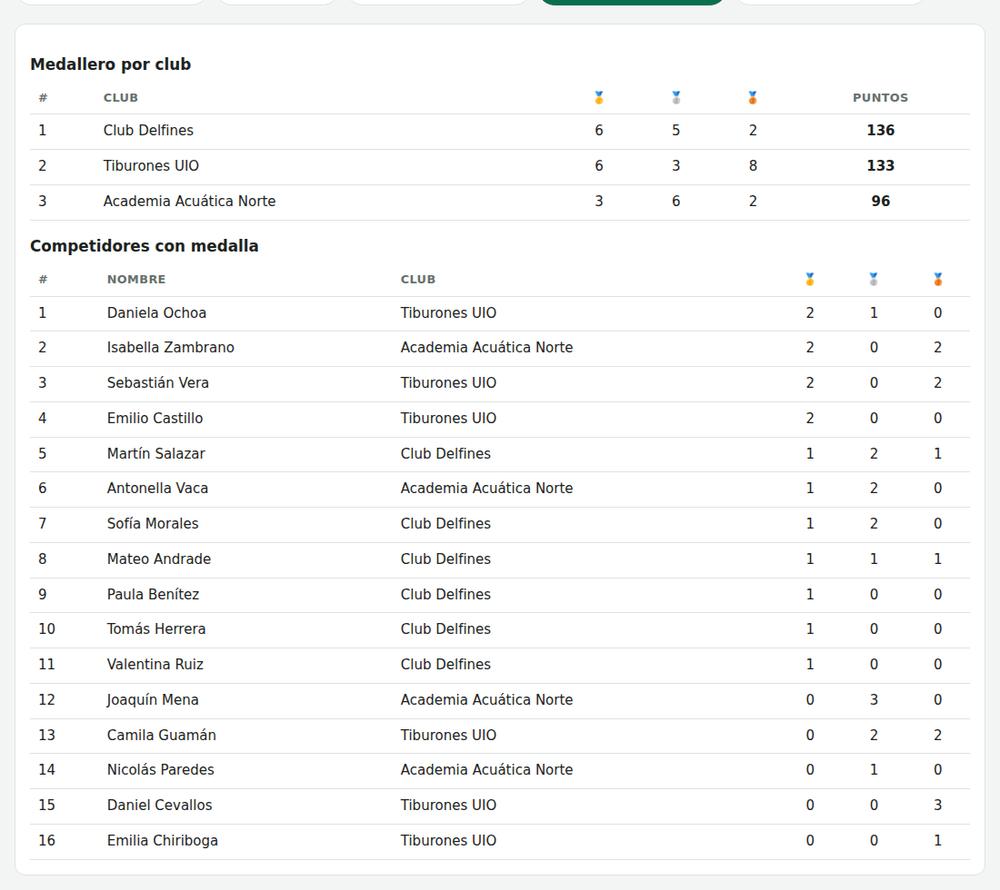Click Academia Acuática Norte in the Medallero por club table
This screenshot has width=1000, height=890.
tap(189, 201)
